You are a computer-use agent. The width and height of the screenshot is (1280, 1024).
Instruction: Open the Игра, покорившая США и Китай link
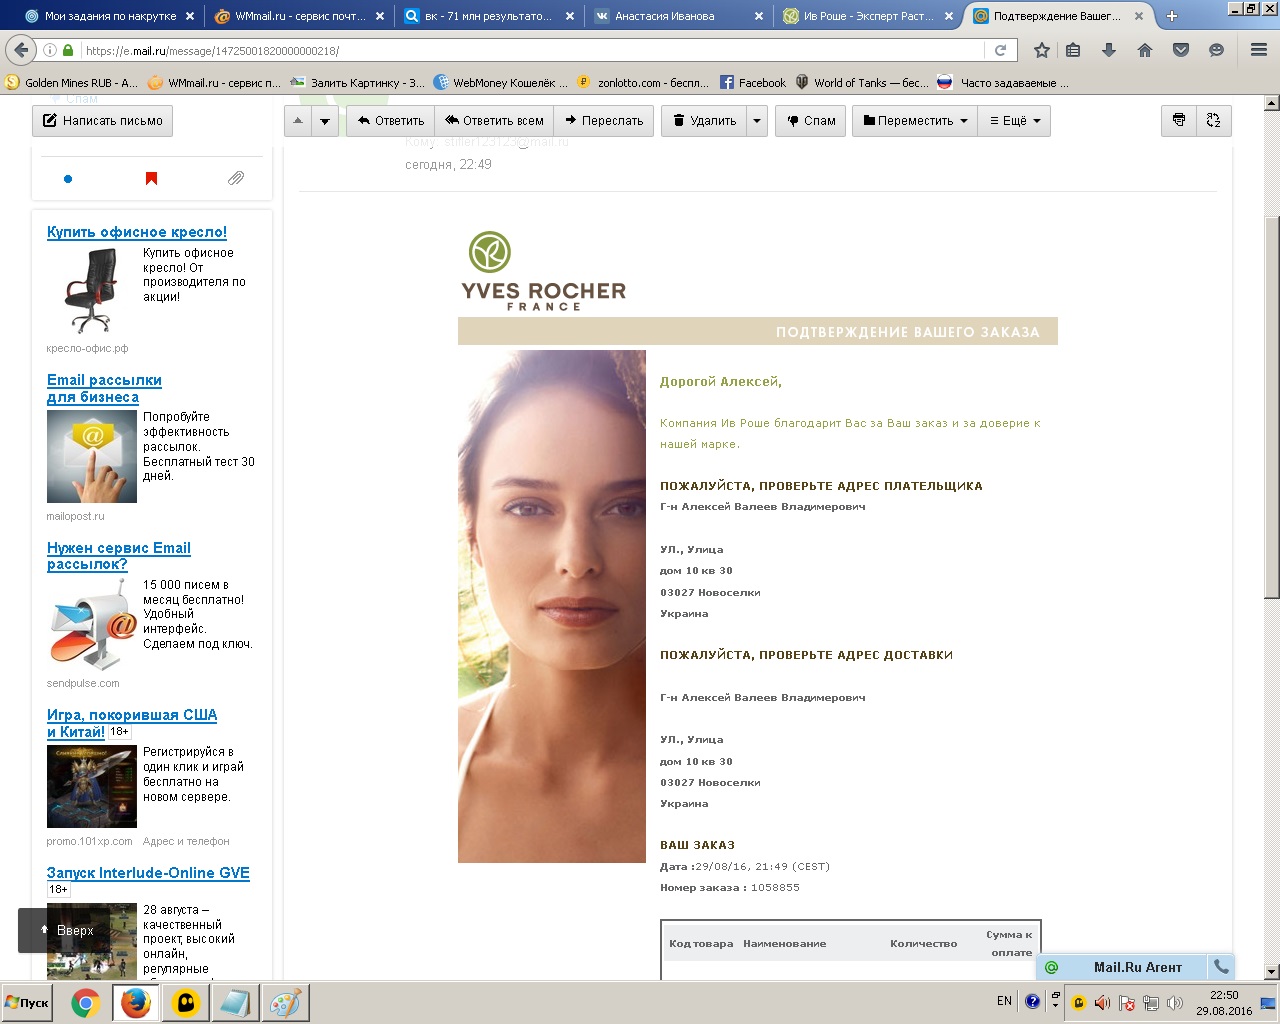[131, 723]
